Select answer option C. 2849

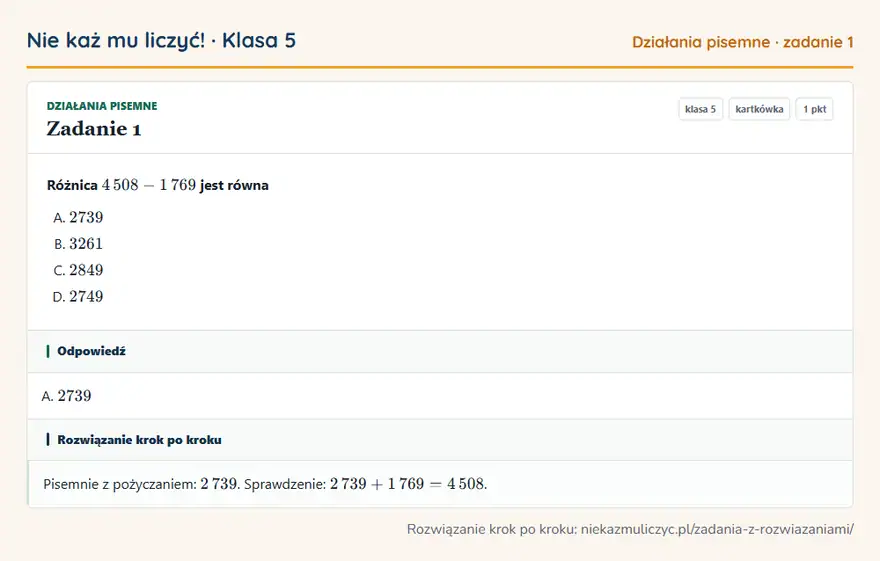78,270
